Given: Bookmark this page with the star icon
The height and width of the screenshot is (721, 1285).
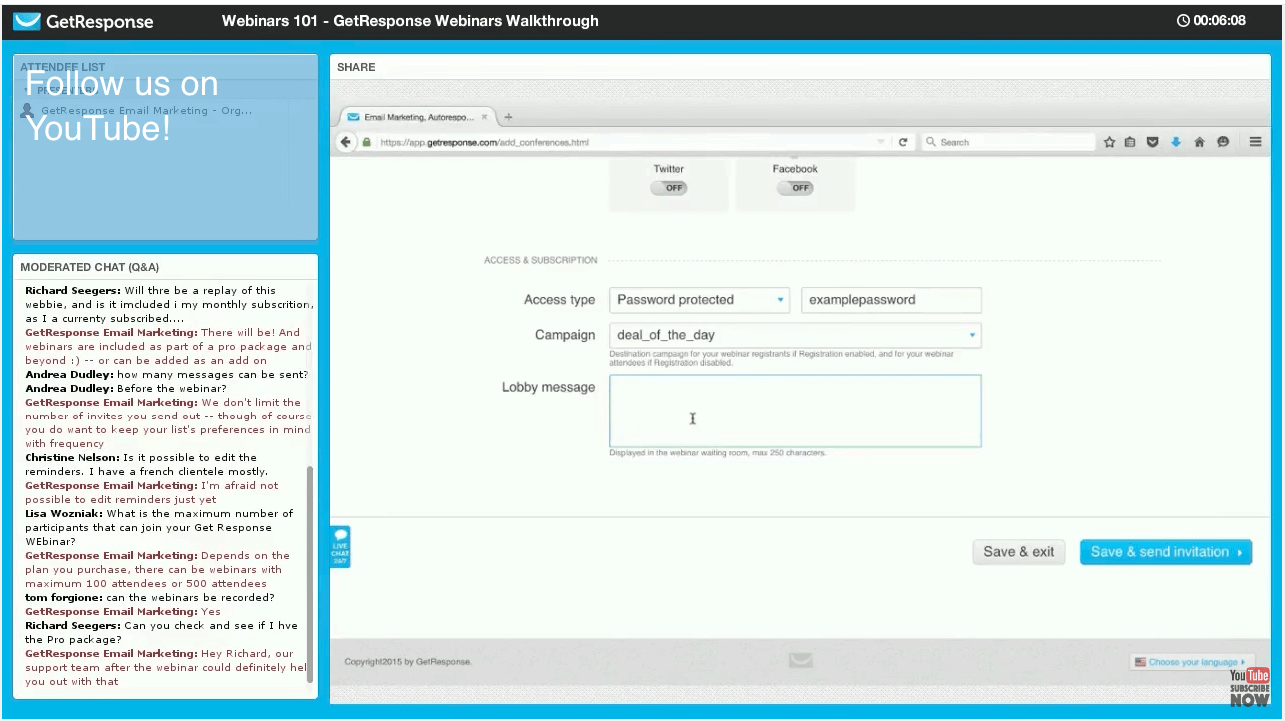Looking at the screenshot, I should click(1109, 142).
